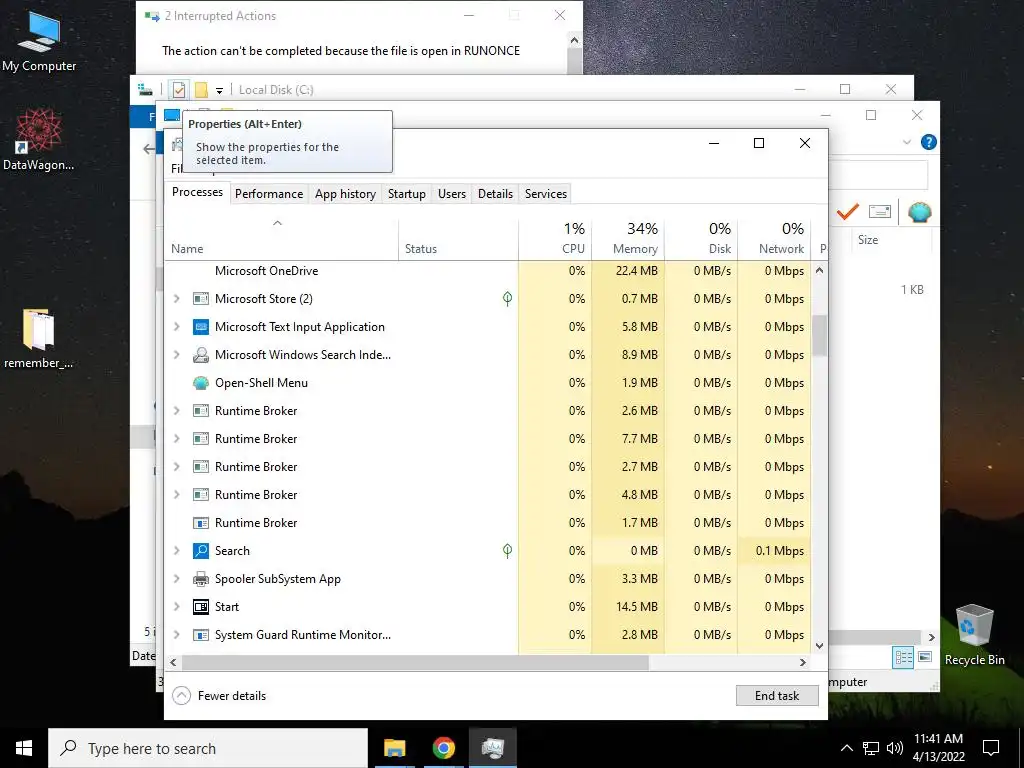Collapse to Fewer details
1024x768 pixels.
coord(219,696)
